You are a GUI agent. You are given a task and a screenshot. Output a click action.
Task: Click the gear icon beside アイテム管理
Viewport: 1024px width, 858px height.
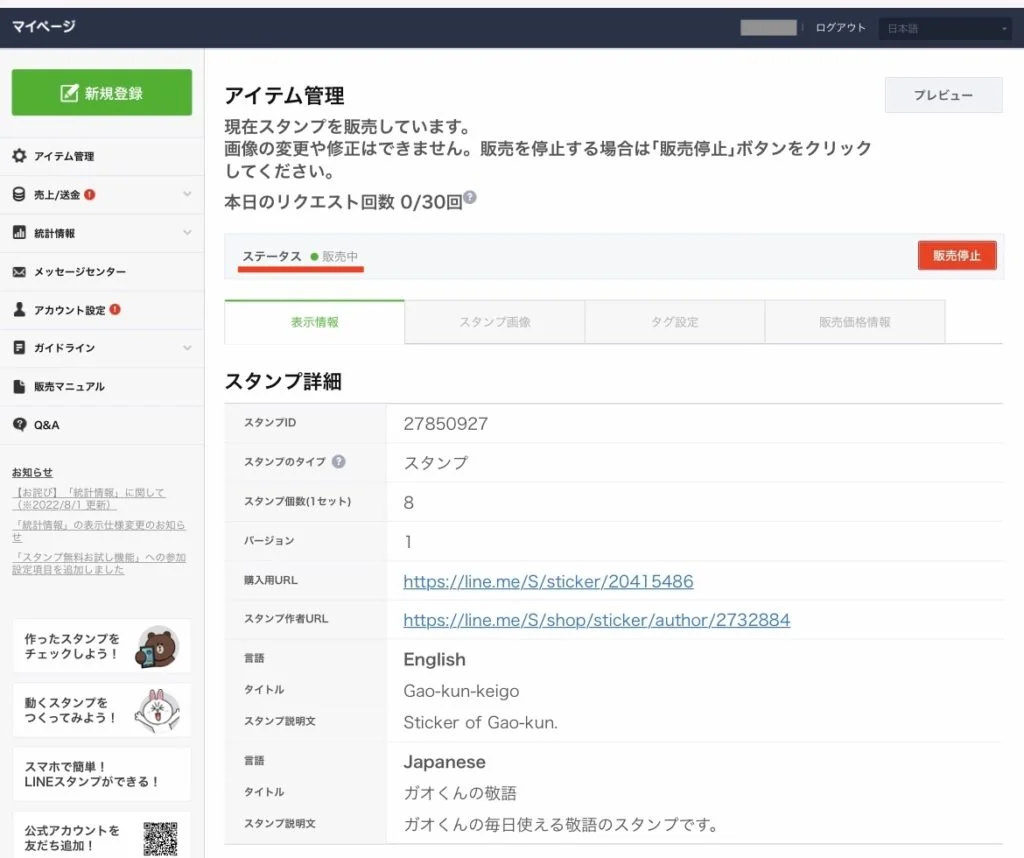19,156
